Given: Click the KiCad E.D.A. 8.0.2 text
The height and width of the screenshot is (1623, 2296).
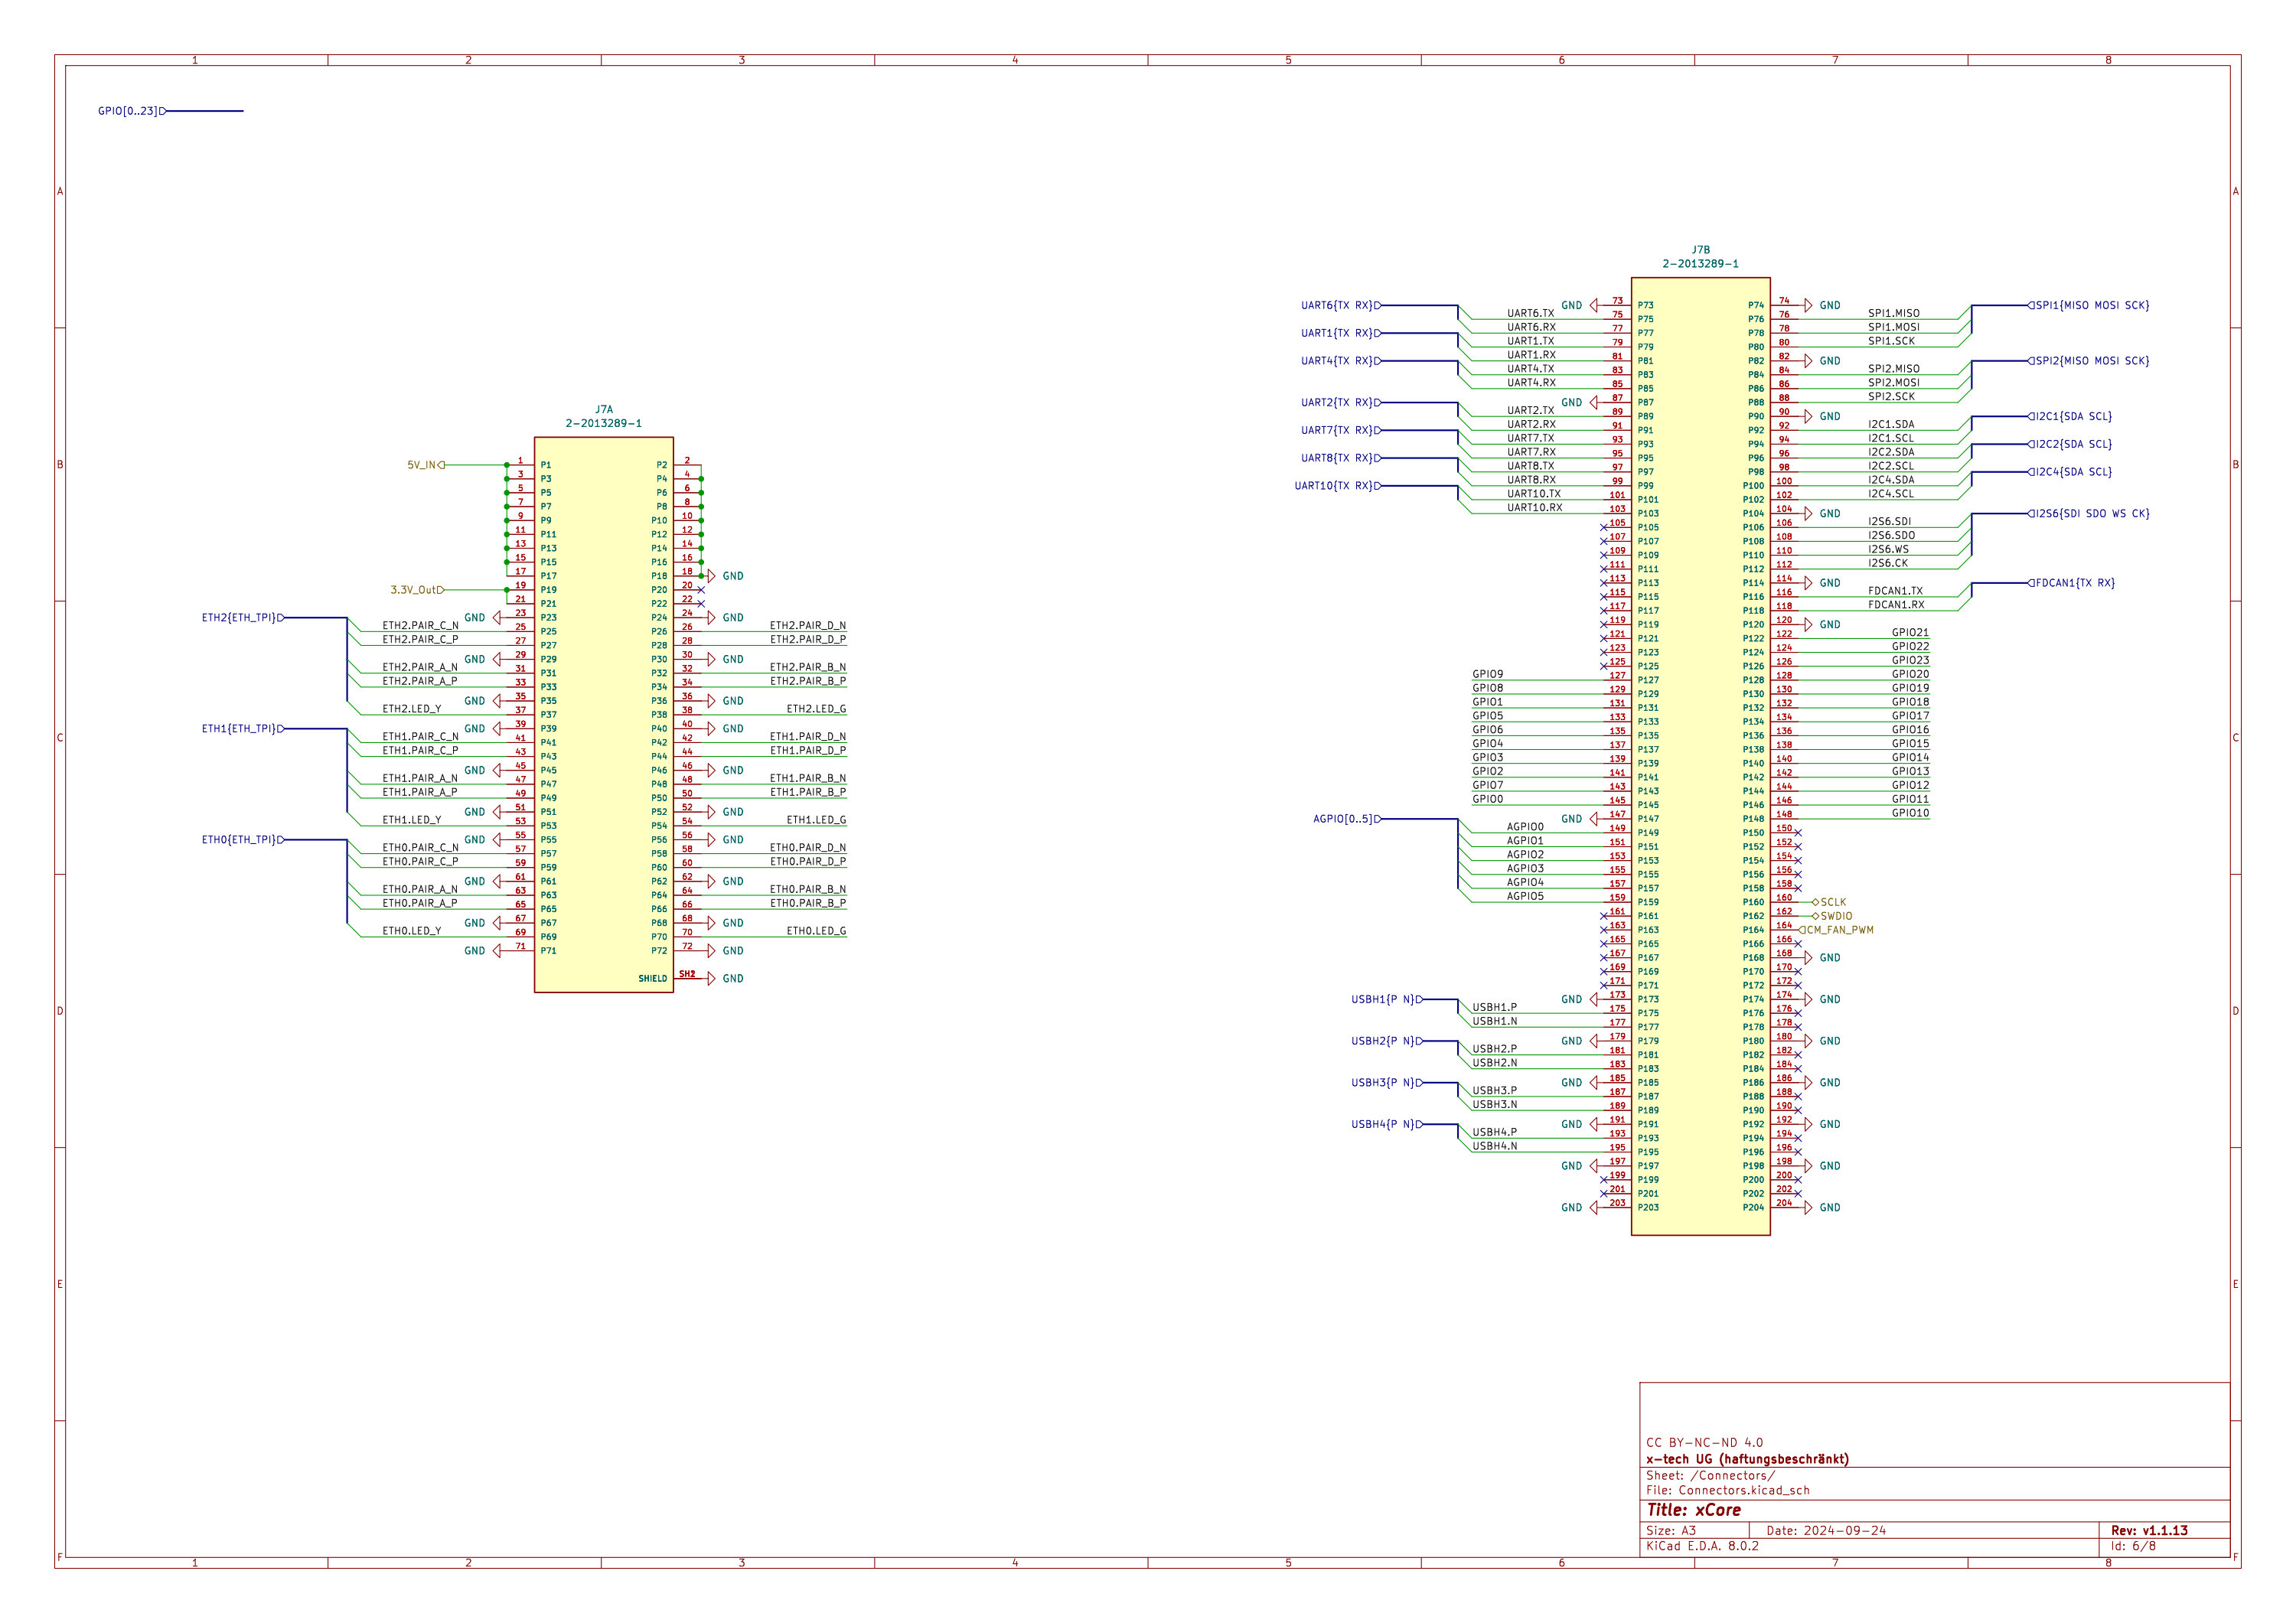Looking at the screenshot, I should tap(1703, 1546).
